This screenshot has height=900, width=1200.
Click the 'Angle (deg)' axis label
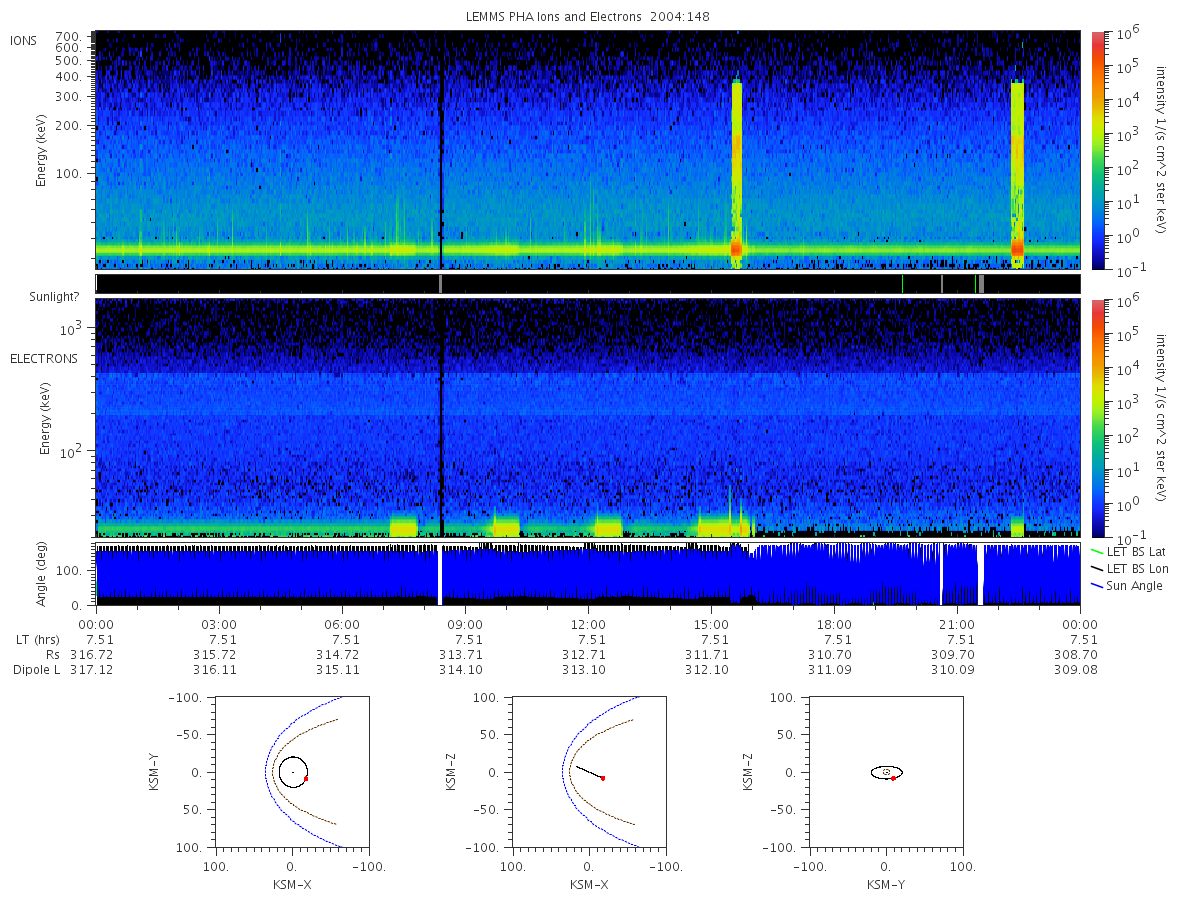click(43, 574)
